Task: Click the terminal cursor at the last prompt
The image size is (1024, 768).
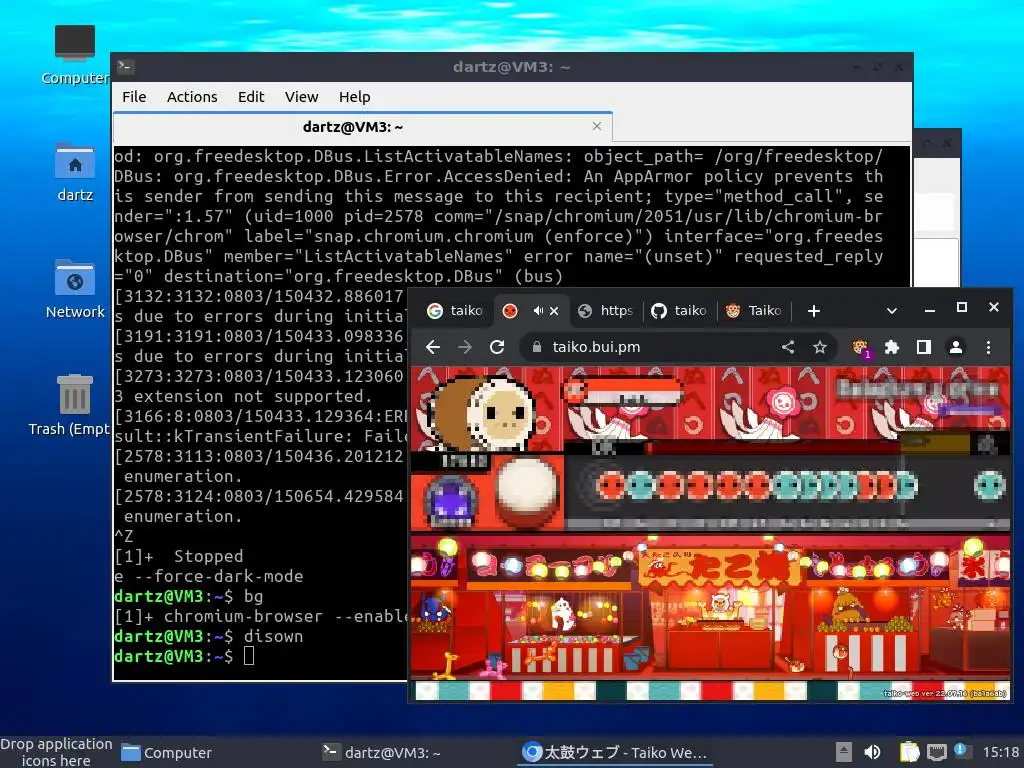Action: [249, 656]
